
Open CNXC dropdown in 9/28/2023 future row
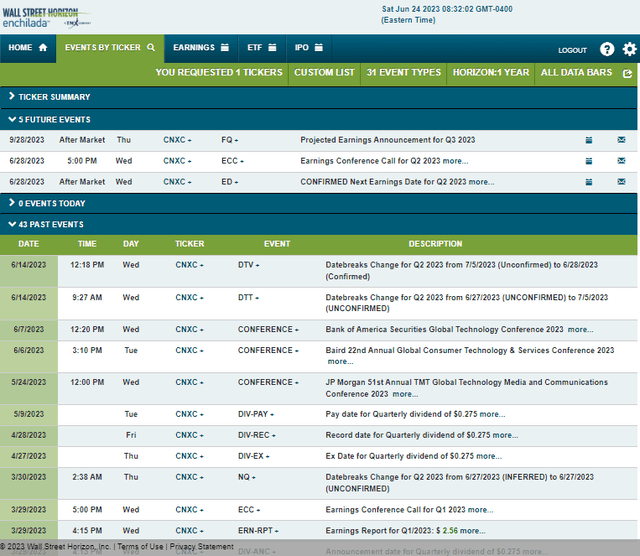point(177,140)
